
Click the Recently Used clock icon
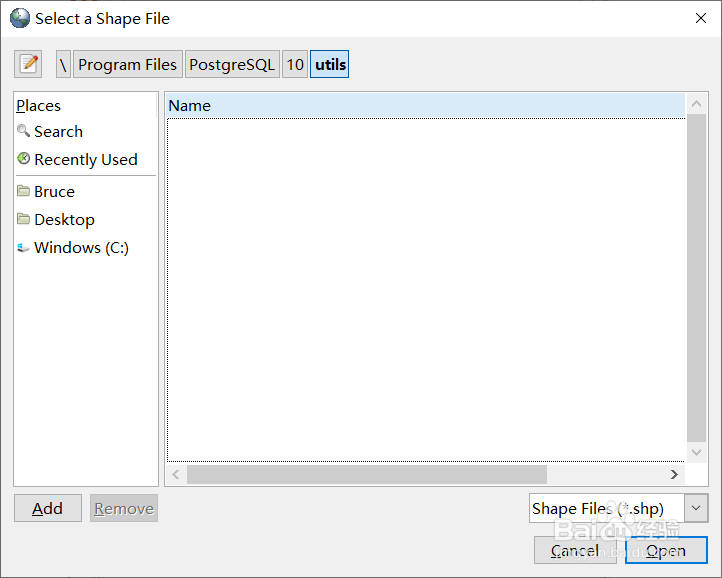coord(23,159)
